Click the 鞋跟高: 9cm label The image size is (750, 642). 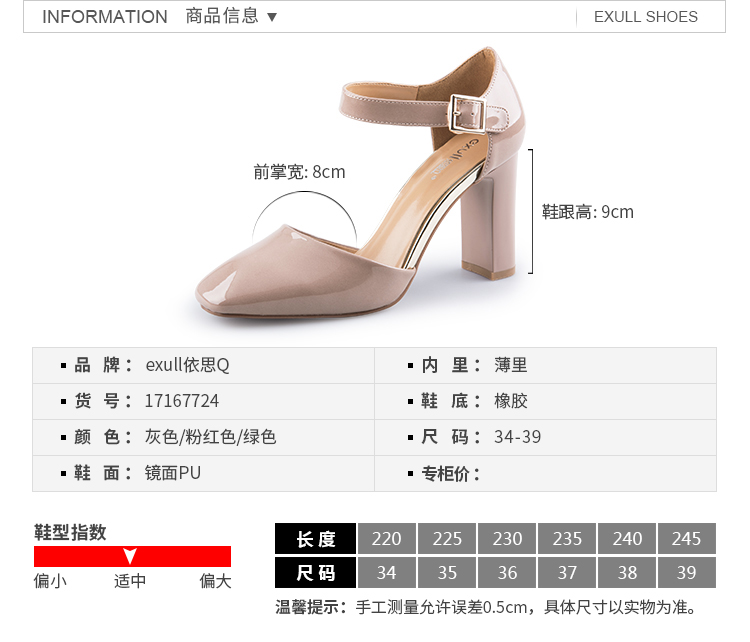[x=588, y=212]
